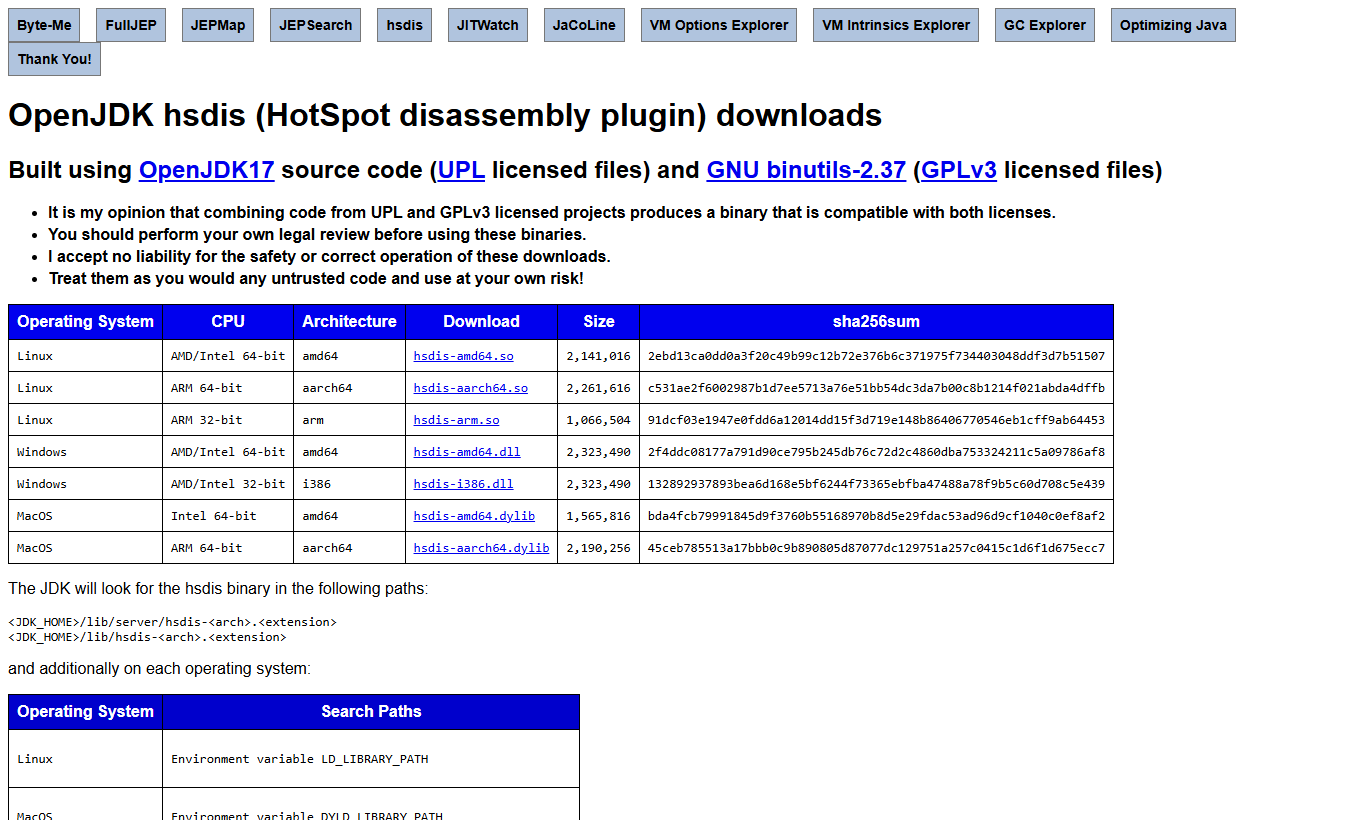Click the JDK_HOME lib/server hsdis path line

(x=172, y=622)
